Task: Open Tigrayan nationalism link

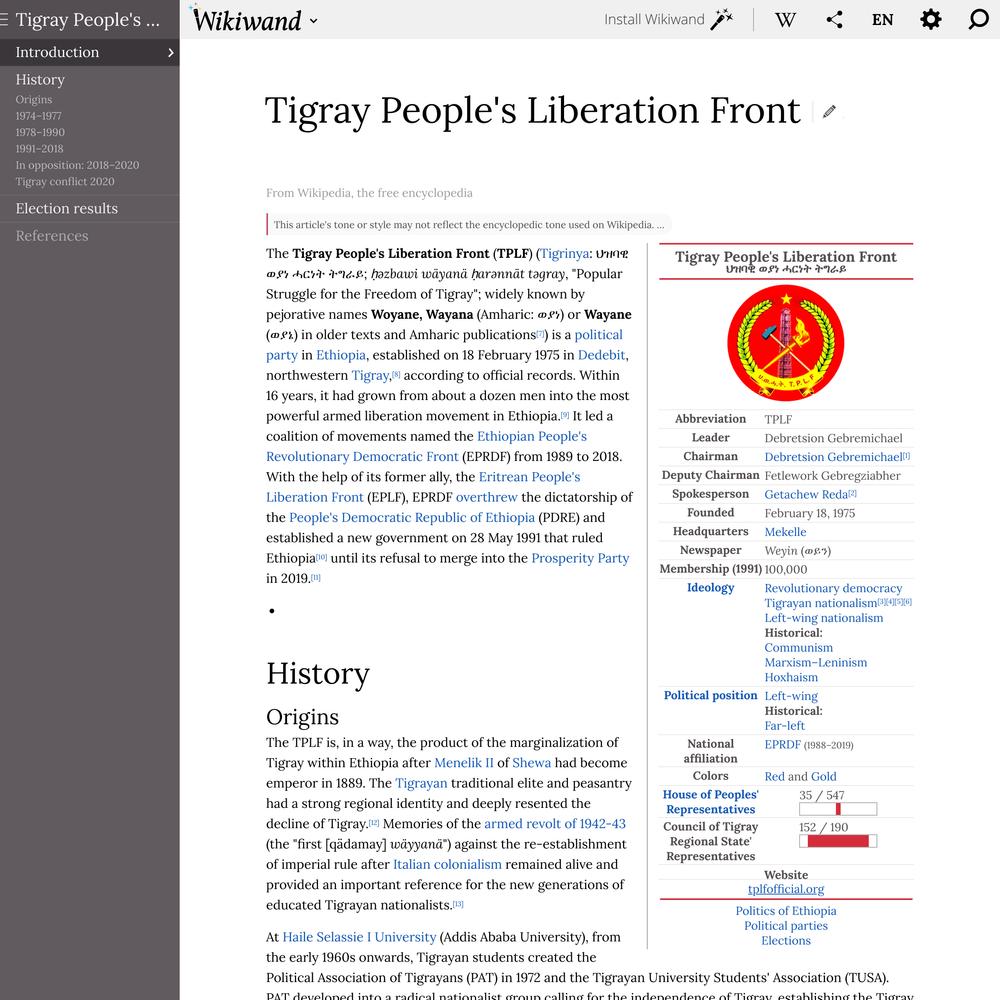Action: click(x=821, y=603)
